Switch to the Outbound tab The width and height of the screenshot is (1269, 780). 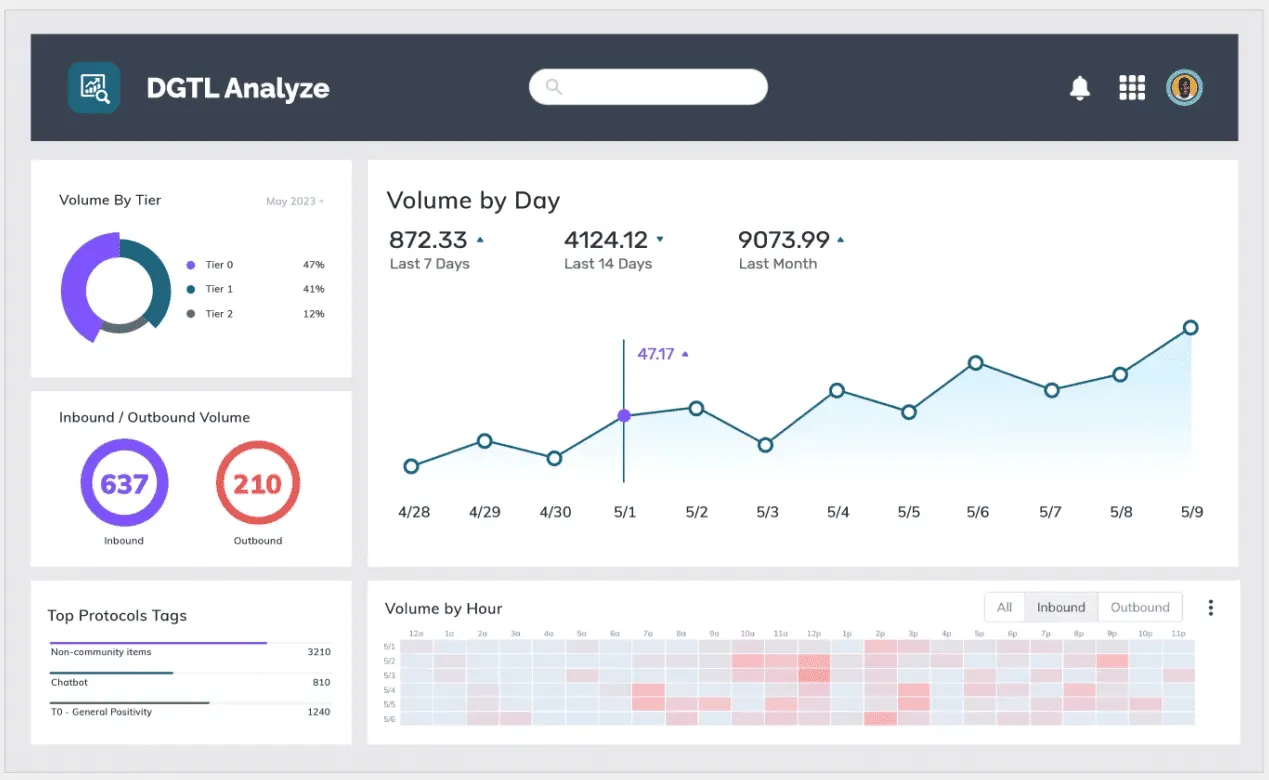1140,608
